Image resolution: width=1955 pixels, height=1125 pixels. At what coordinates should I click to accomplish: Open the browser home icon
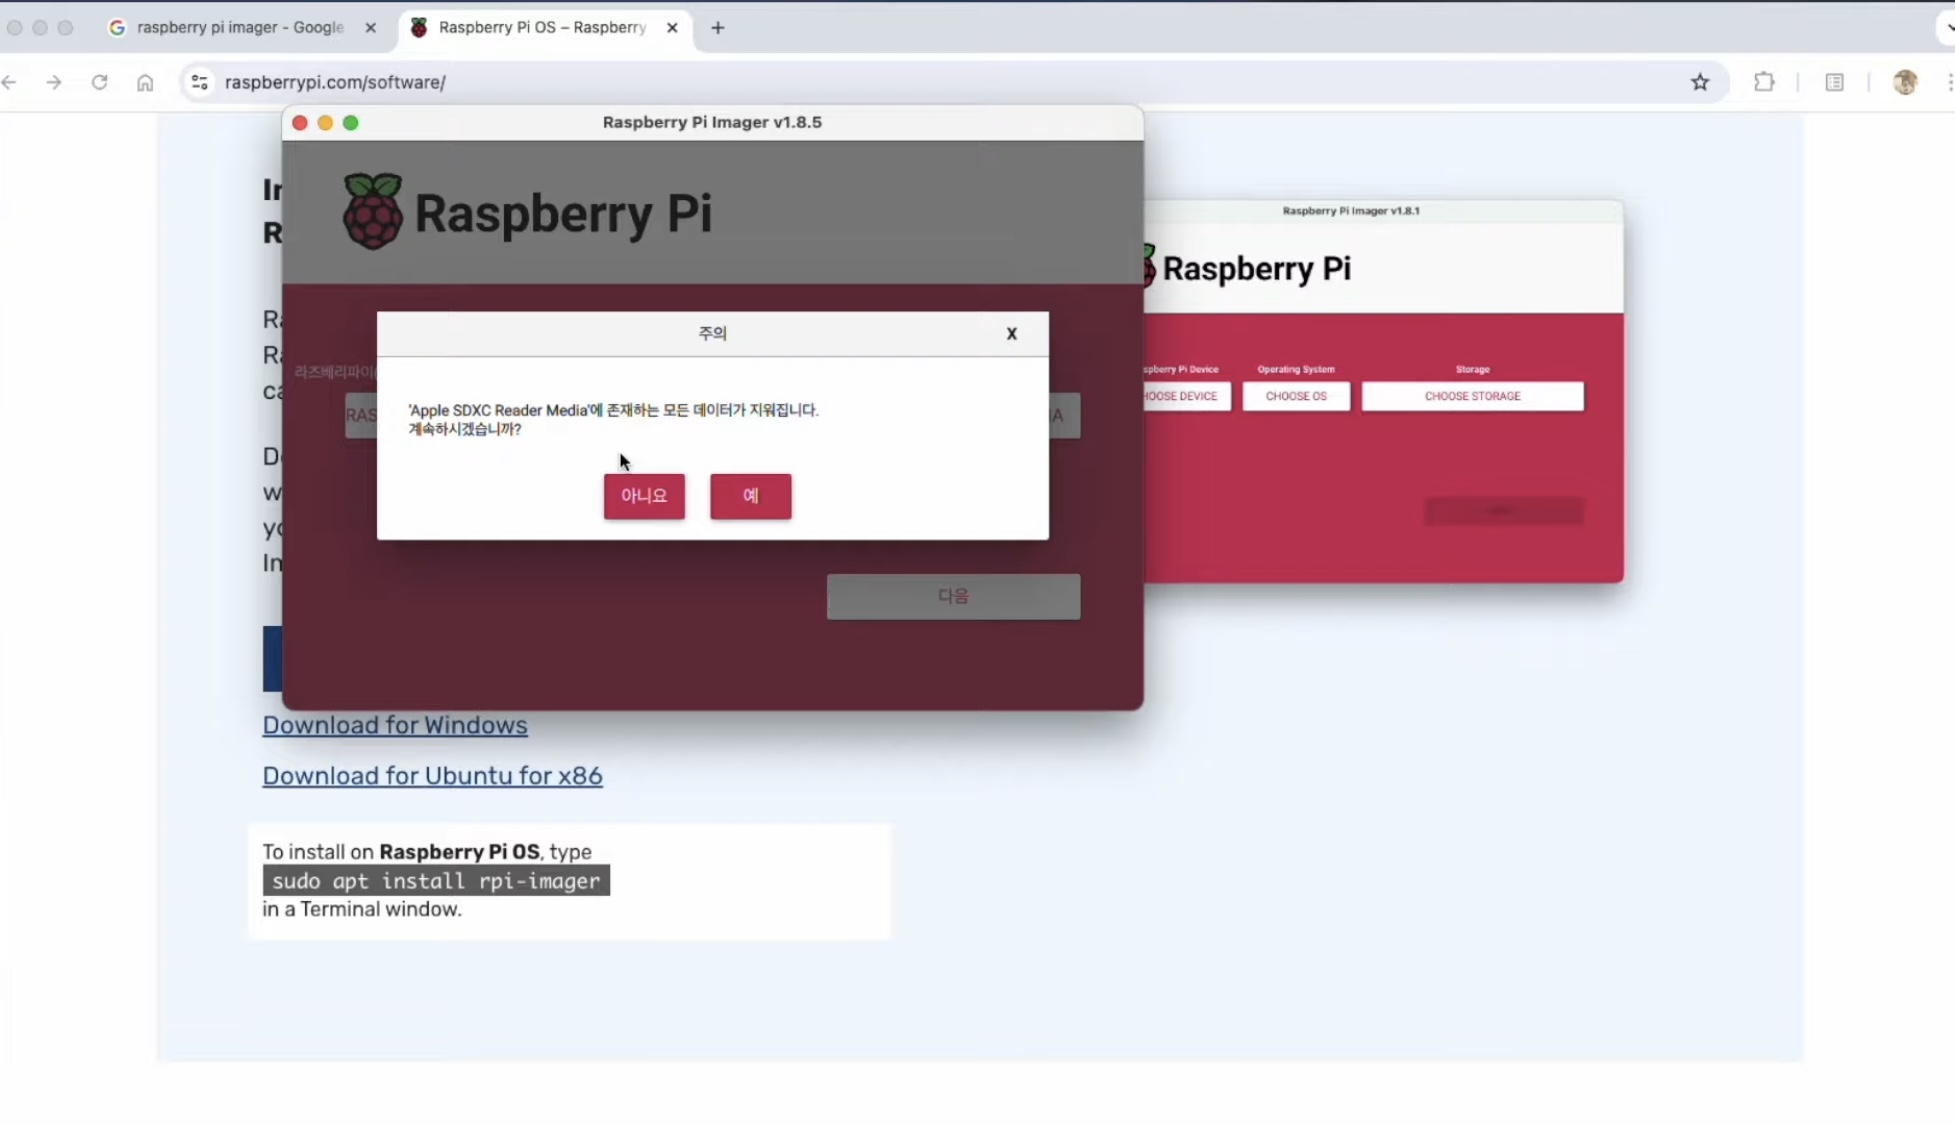pos(145,82)
